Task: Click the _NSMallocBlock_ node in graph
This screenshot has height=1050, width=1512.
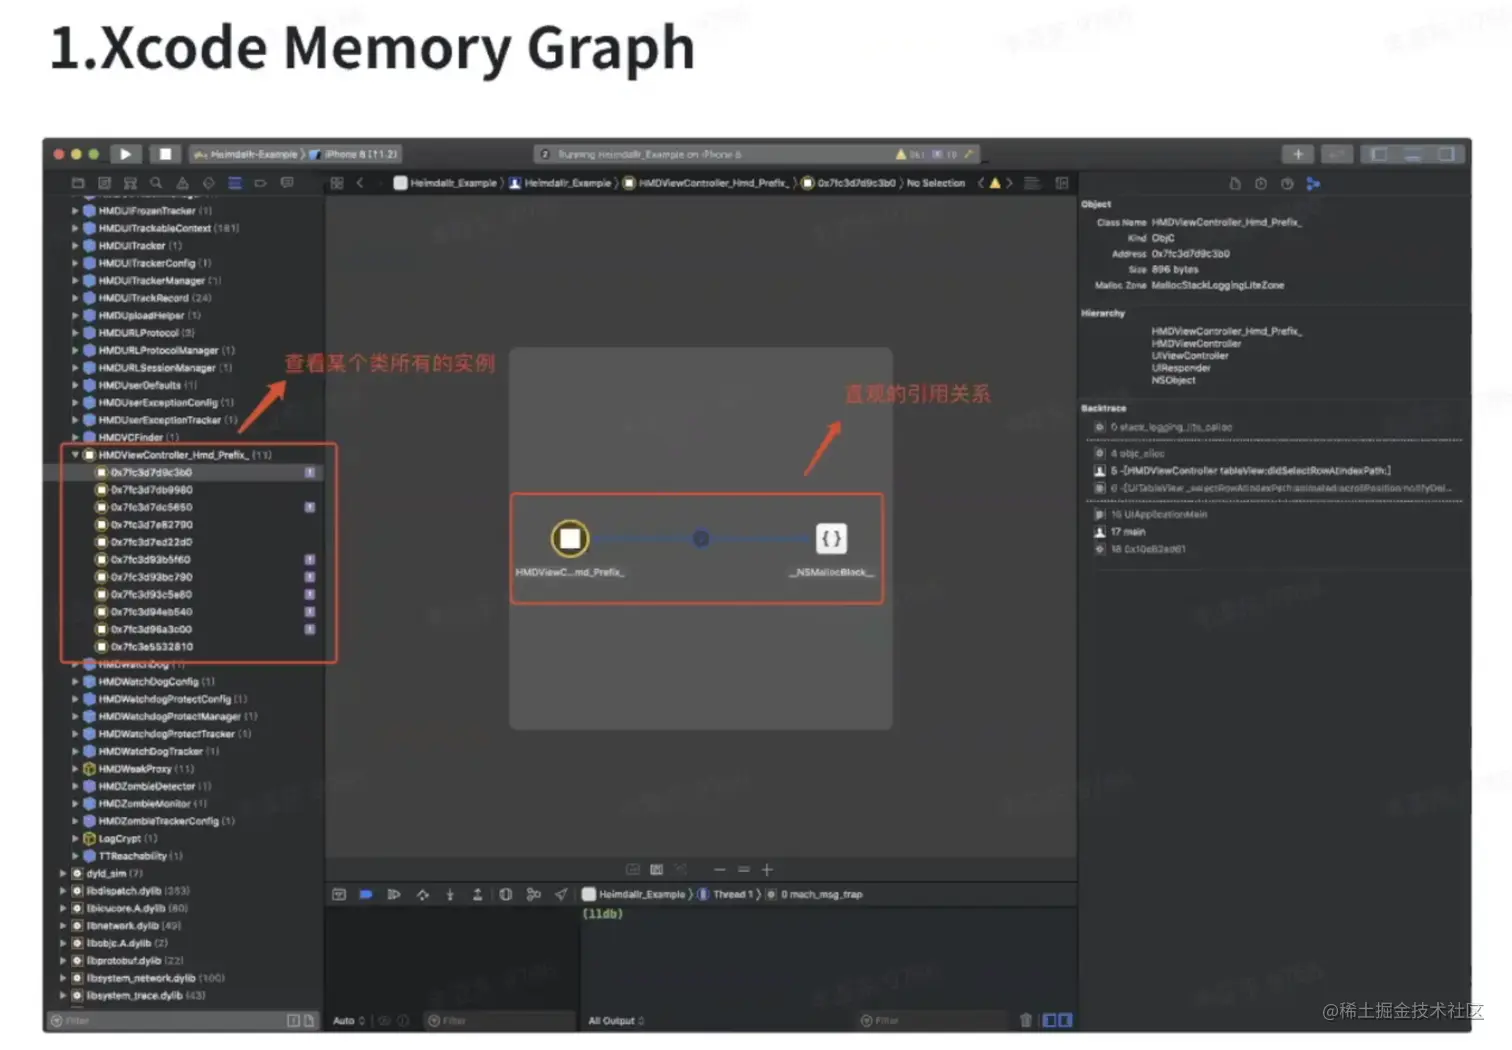Action: 831,539
